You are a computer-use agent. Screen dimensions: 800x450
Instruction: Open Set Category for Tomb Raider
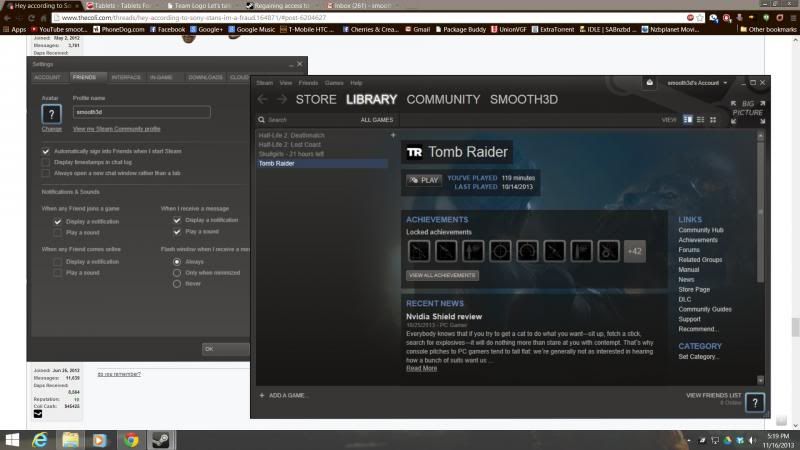(698, 357)
